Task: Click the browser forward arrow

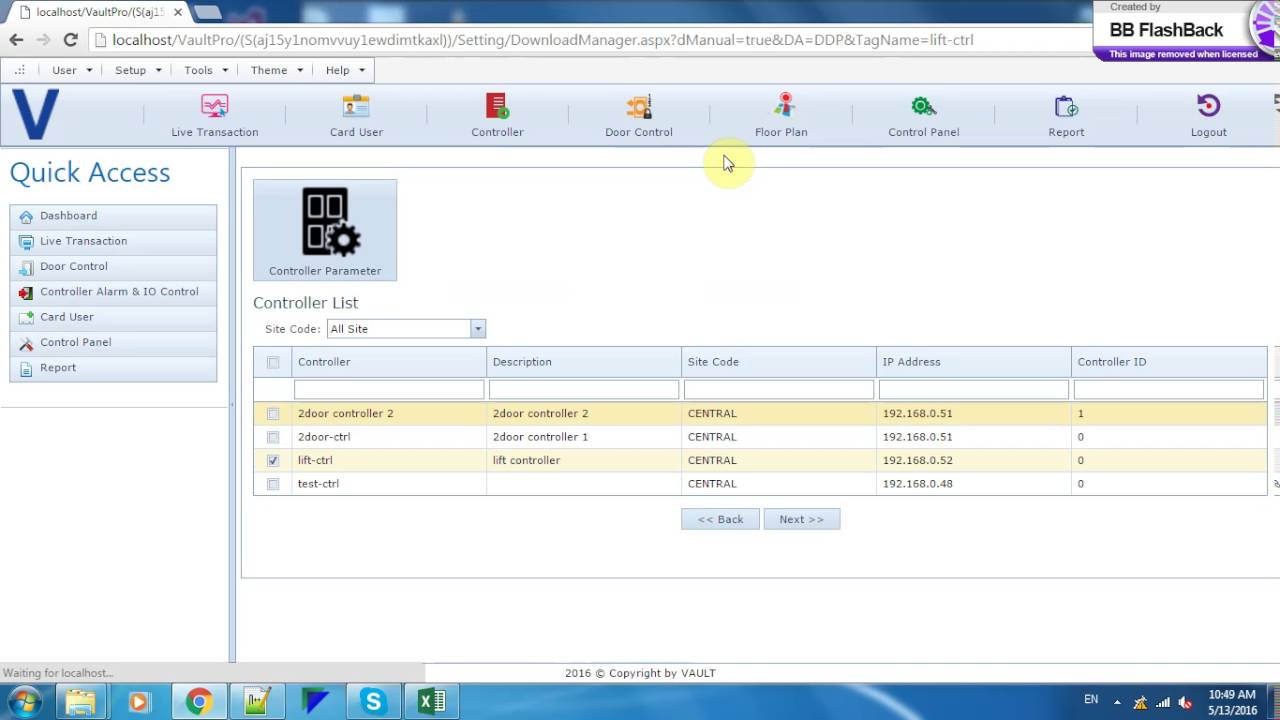Action: tap(43, 40)
